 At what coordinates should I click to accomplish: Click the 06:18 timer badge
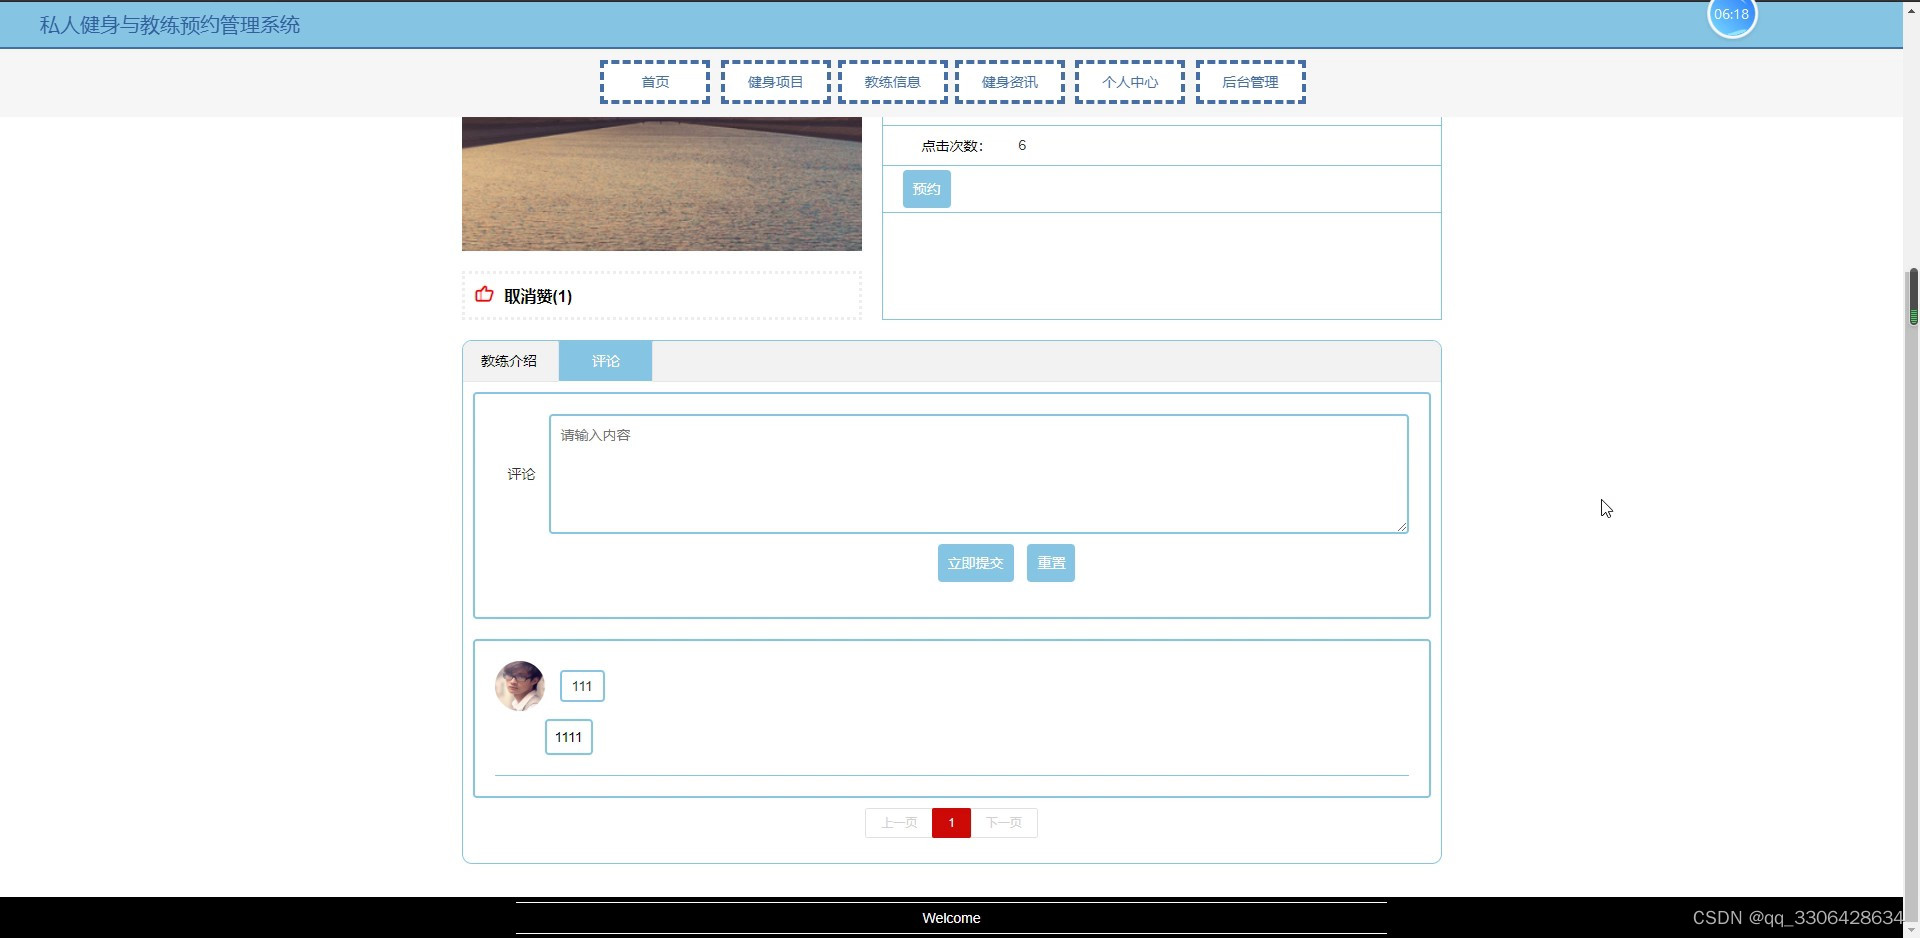tap(1732, 15)
